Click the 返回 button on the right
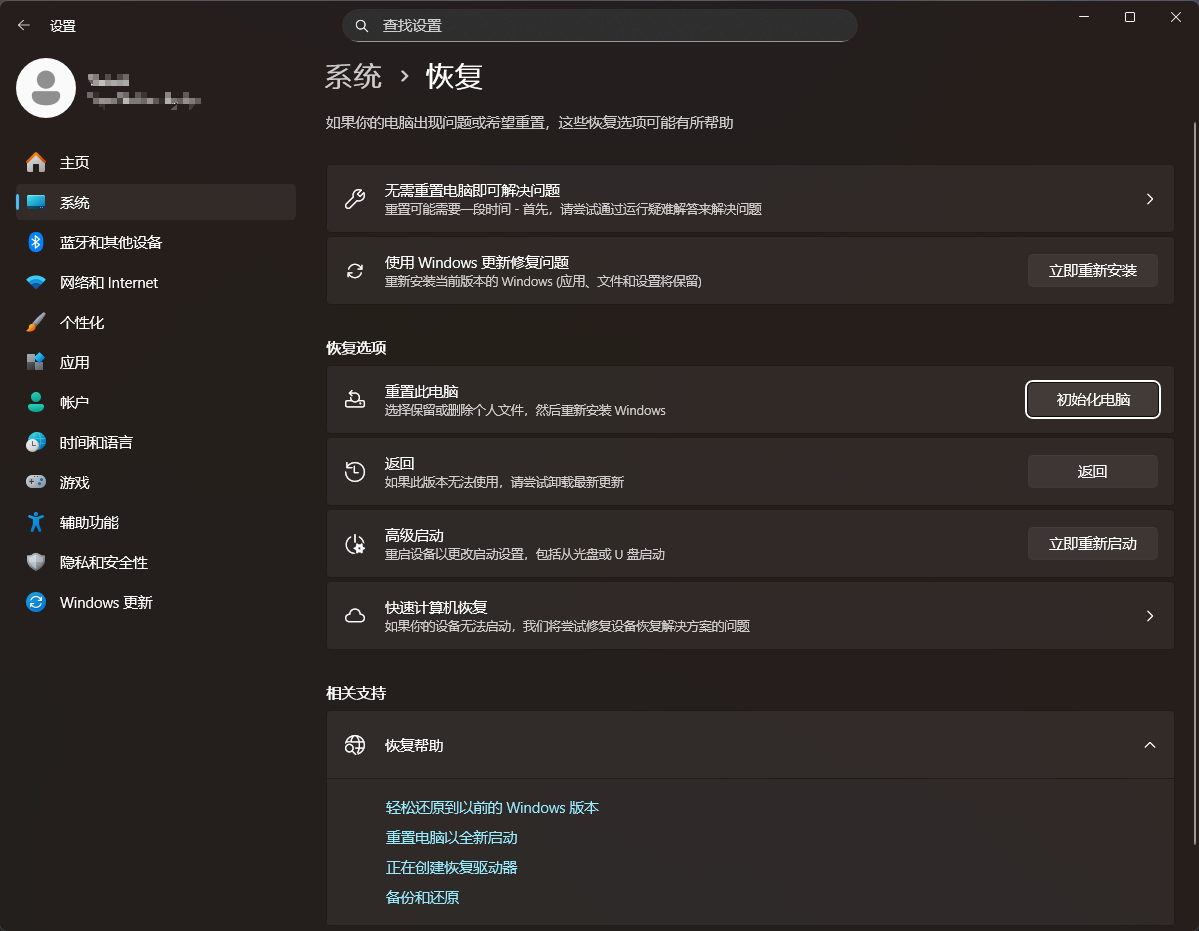The height and width of the screenshot is (931, 1199). [x=1092, y=472]
